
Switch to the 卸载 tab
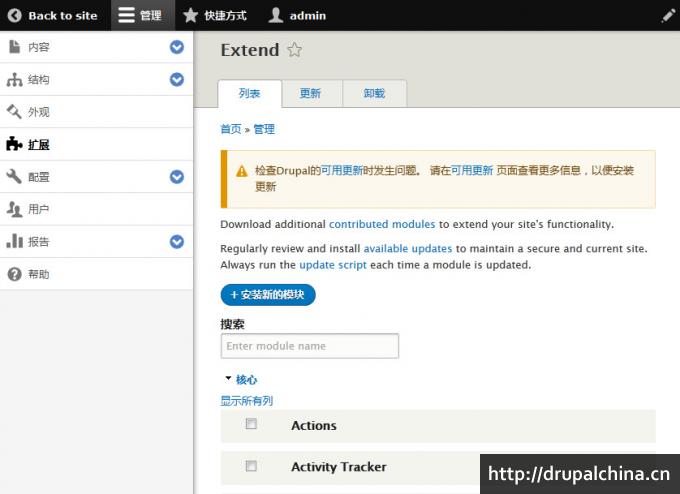(375, 93)
